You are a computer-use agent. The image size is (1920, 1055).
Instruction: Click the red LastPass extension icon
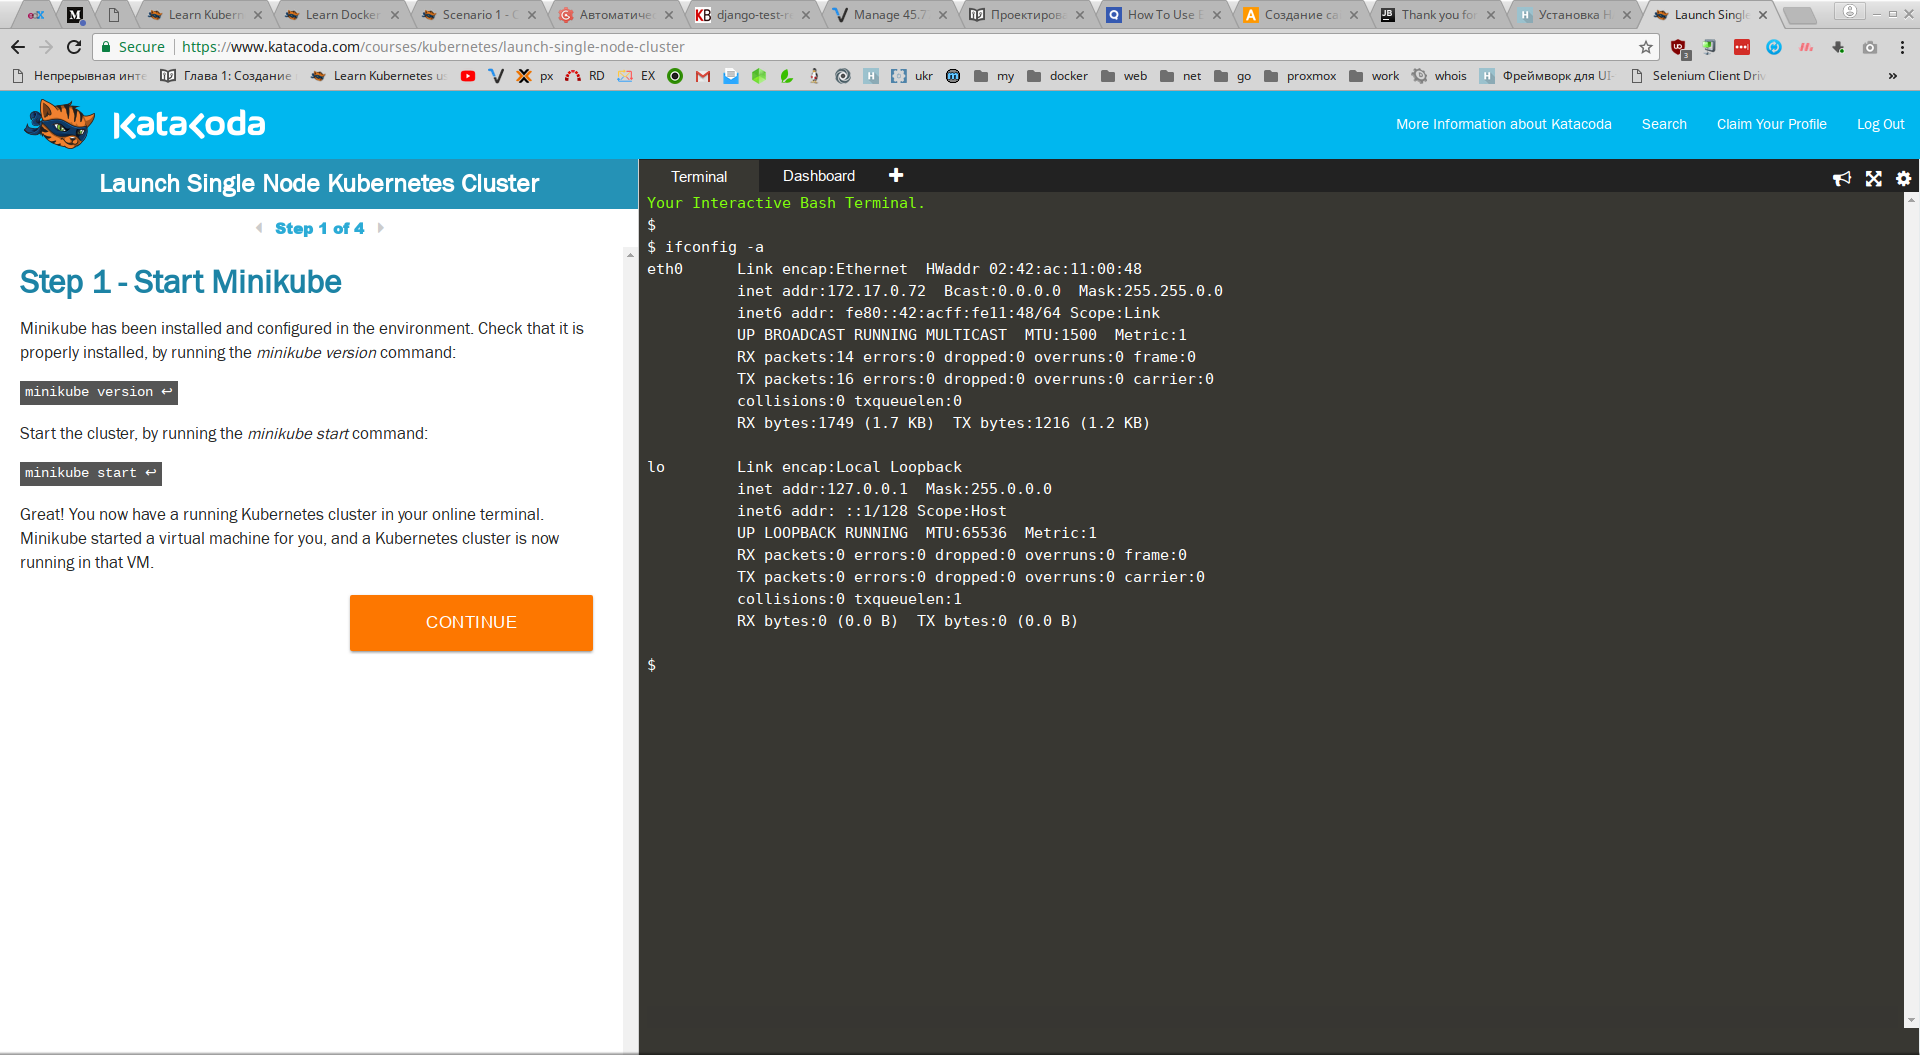[x=1742, y=47]
